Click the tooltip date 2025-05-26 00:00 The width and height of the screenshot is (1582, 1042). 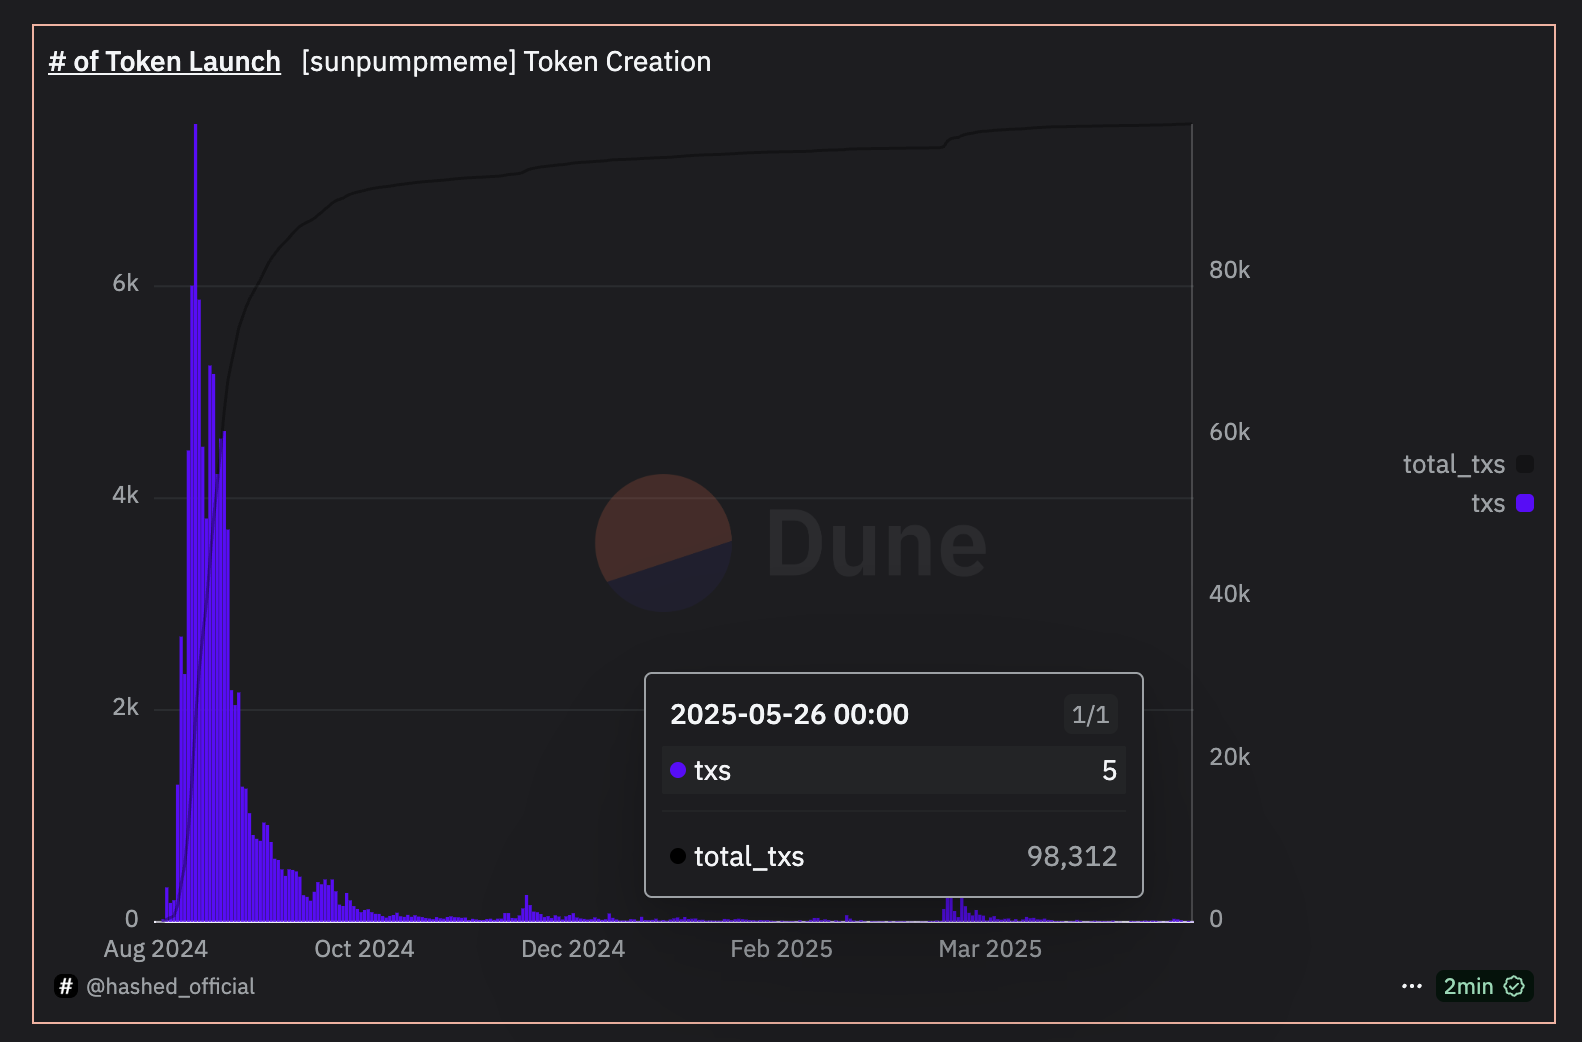789,714
